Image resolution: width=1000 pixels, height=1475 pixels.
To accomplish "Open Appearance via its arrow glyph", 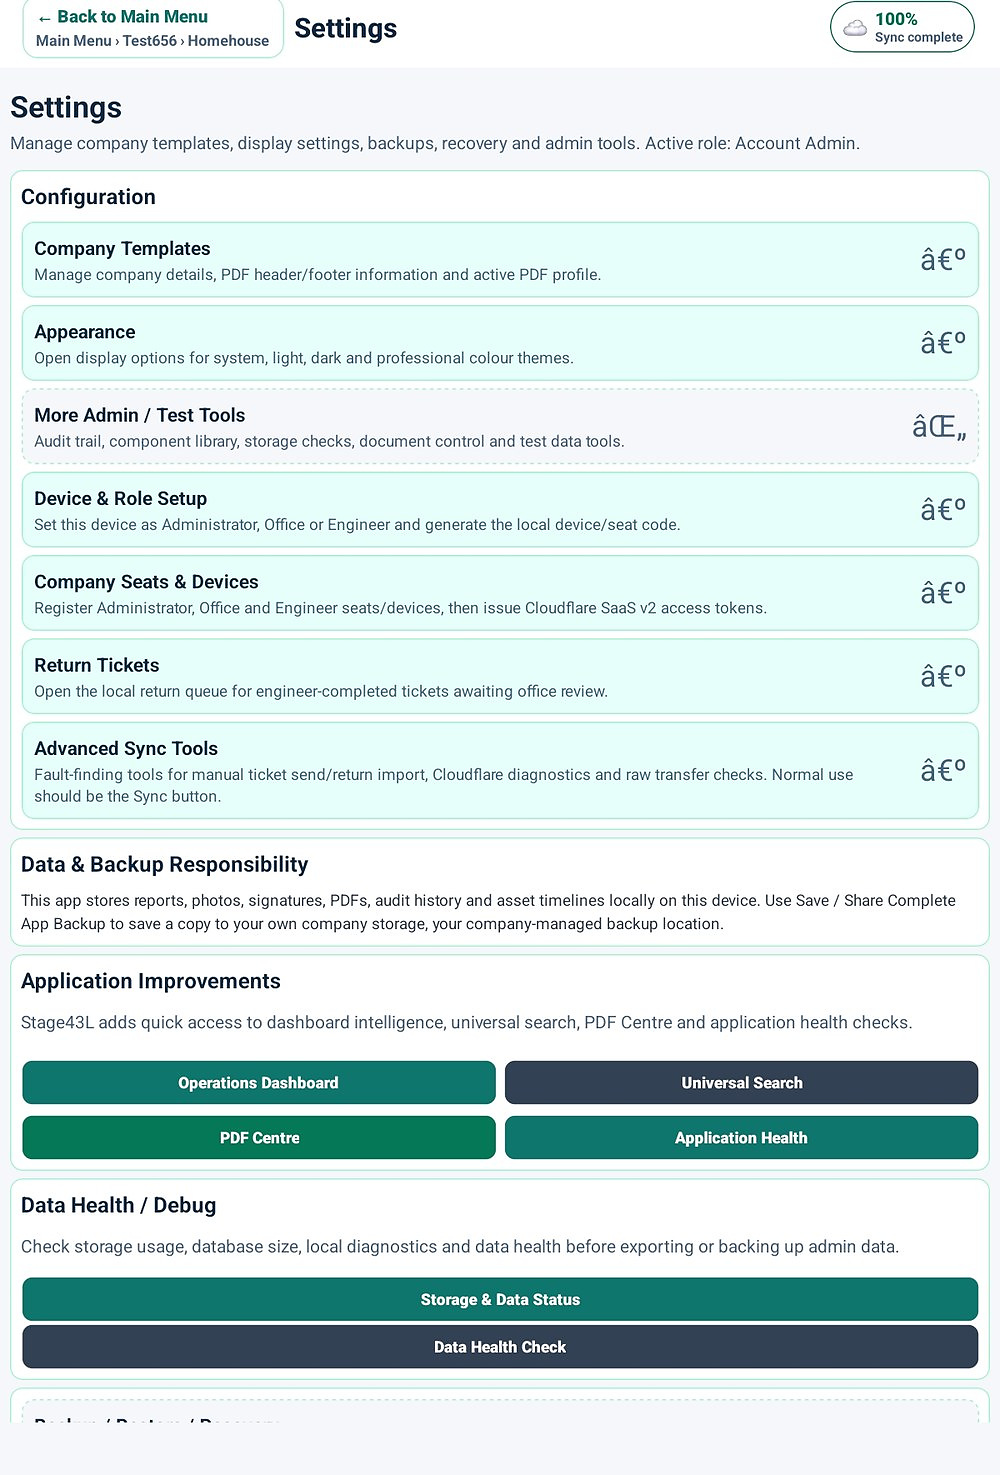I will pos(943,343).
